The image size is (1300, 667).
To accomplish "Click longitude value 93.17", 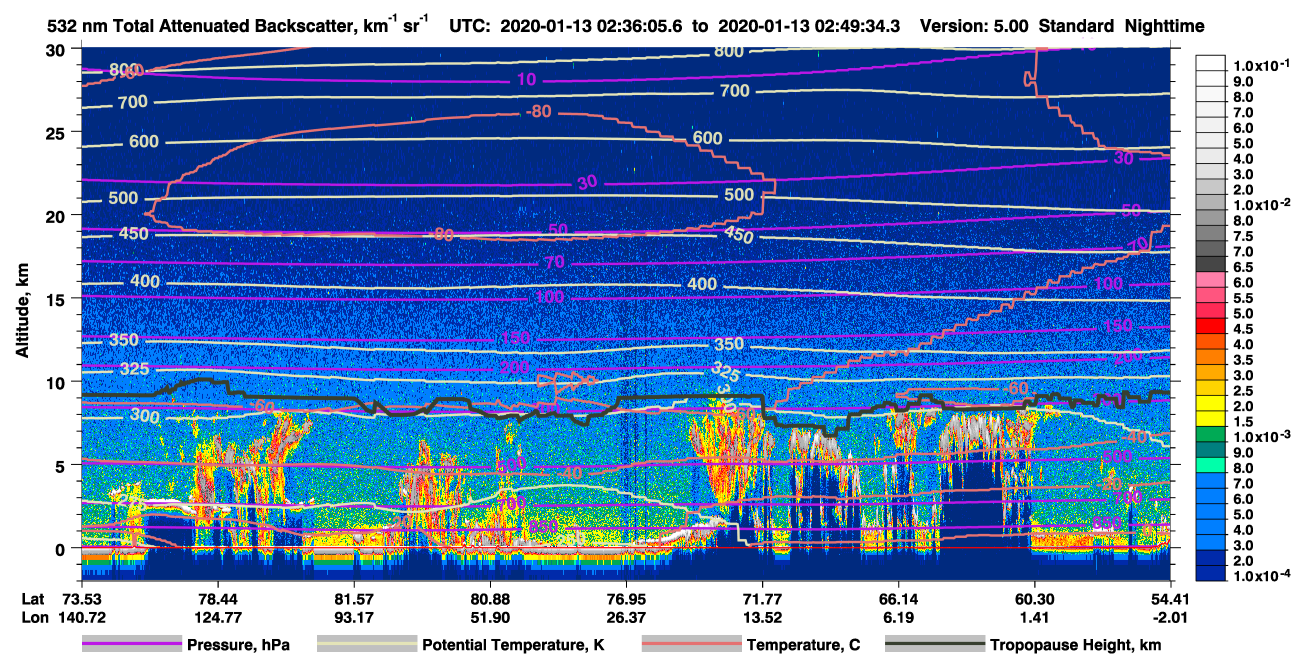I will coord(353,617).
